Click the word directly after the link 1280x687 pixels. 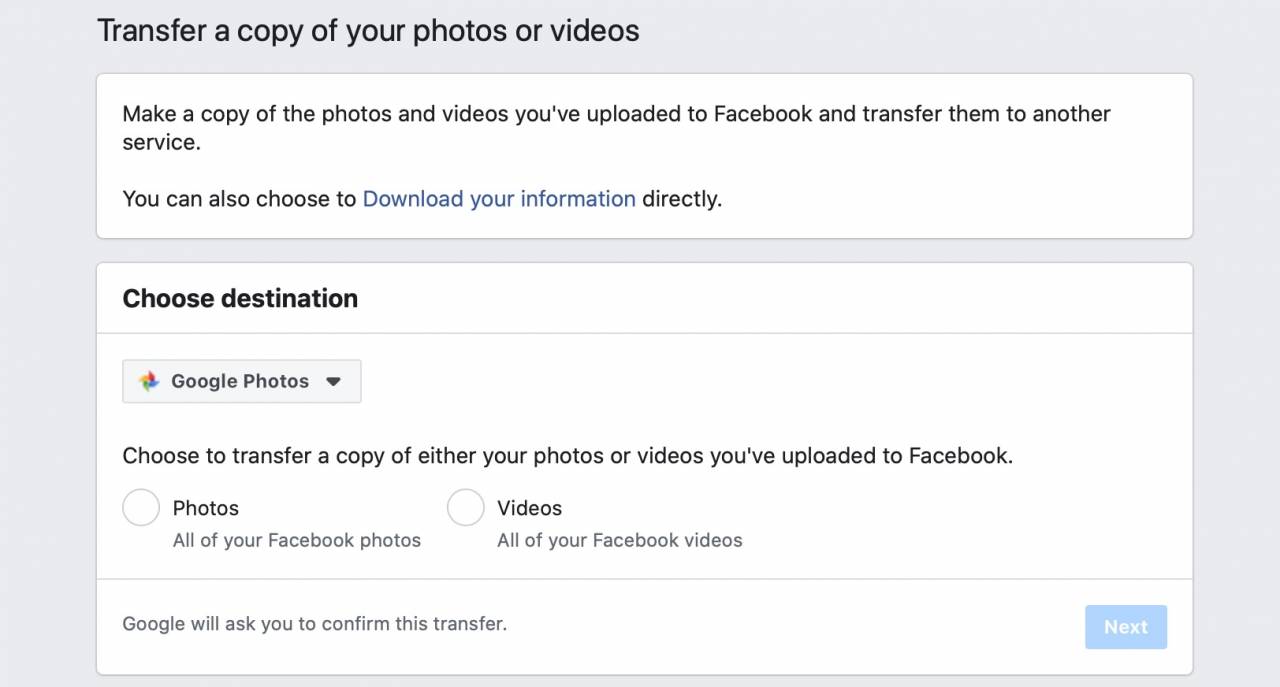(x=682, y=199)
